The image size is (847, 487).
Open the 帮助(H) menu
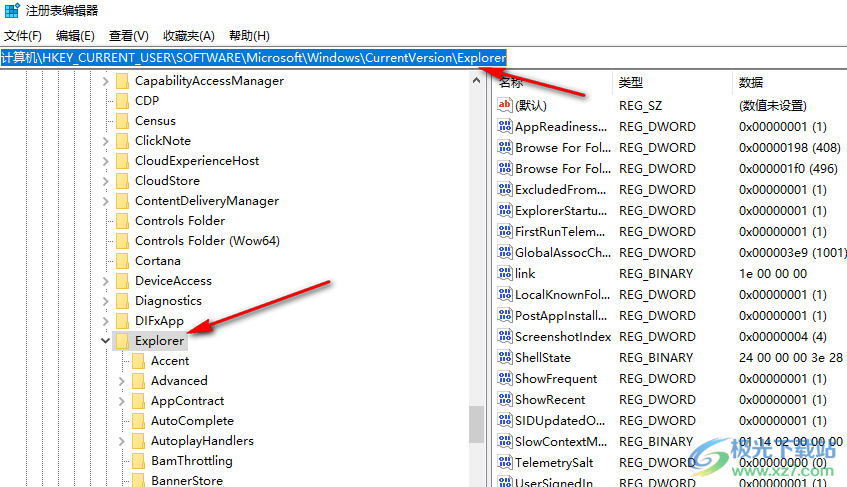(249, 36)
